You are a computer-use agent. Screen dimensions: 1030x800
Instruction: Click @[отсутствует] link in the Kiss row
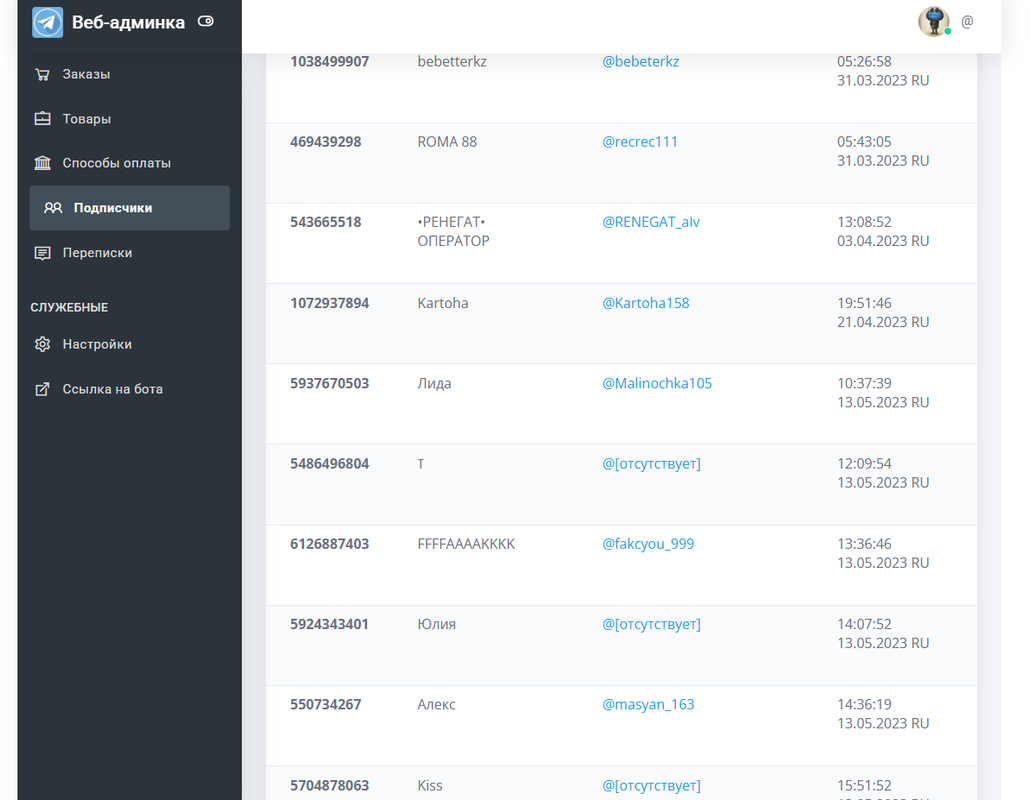[651, 786]
